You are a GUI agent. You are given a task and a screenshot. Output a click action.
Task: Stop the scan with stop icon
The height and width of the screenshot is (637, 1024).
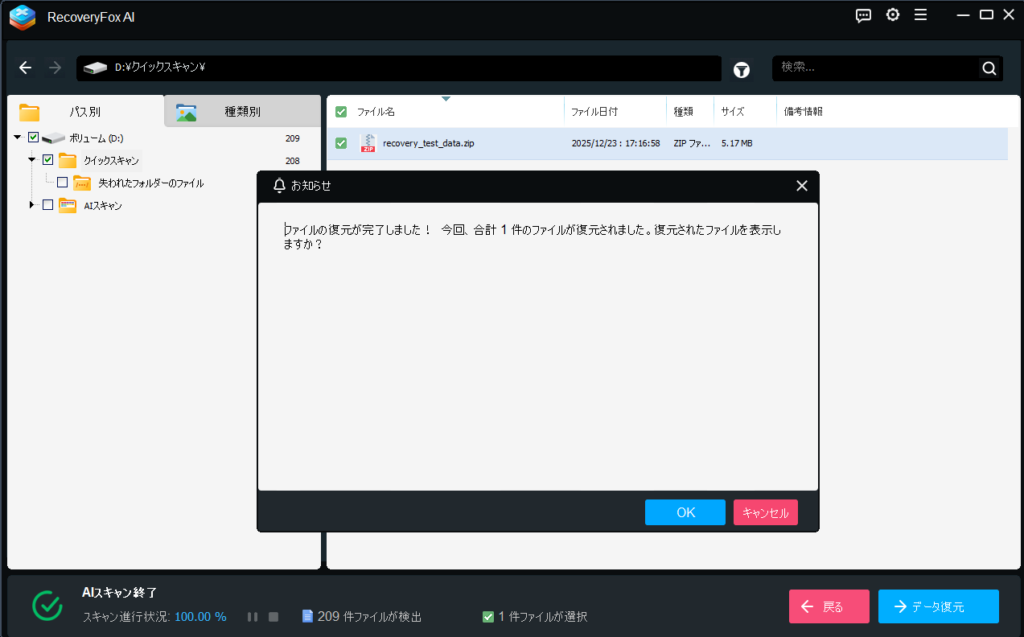click(273, 617)
